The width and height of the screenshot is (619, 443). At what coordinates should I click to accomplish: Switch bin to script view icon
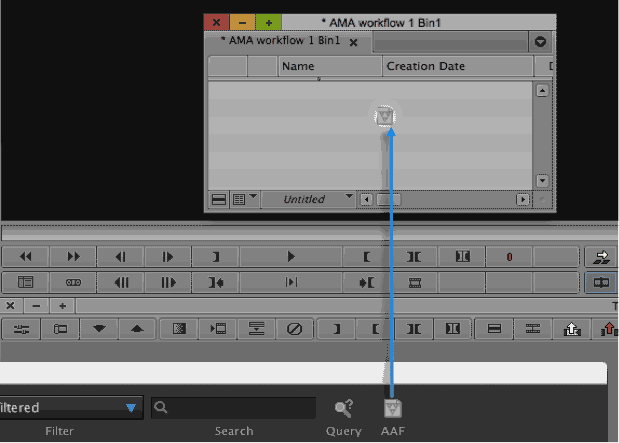(x=219, y=199)
